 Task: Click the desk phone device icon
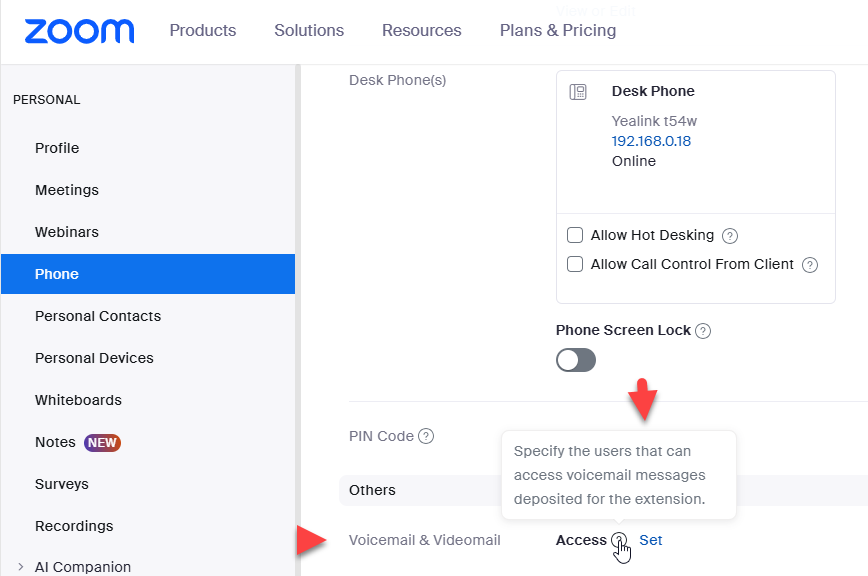tap(578, 92)
